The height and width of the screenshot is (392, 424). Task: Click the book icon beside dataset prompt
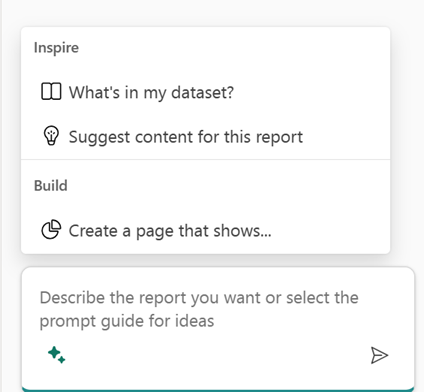coord(51,91)
